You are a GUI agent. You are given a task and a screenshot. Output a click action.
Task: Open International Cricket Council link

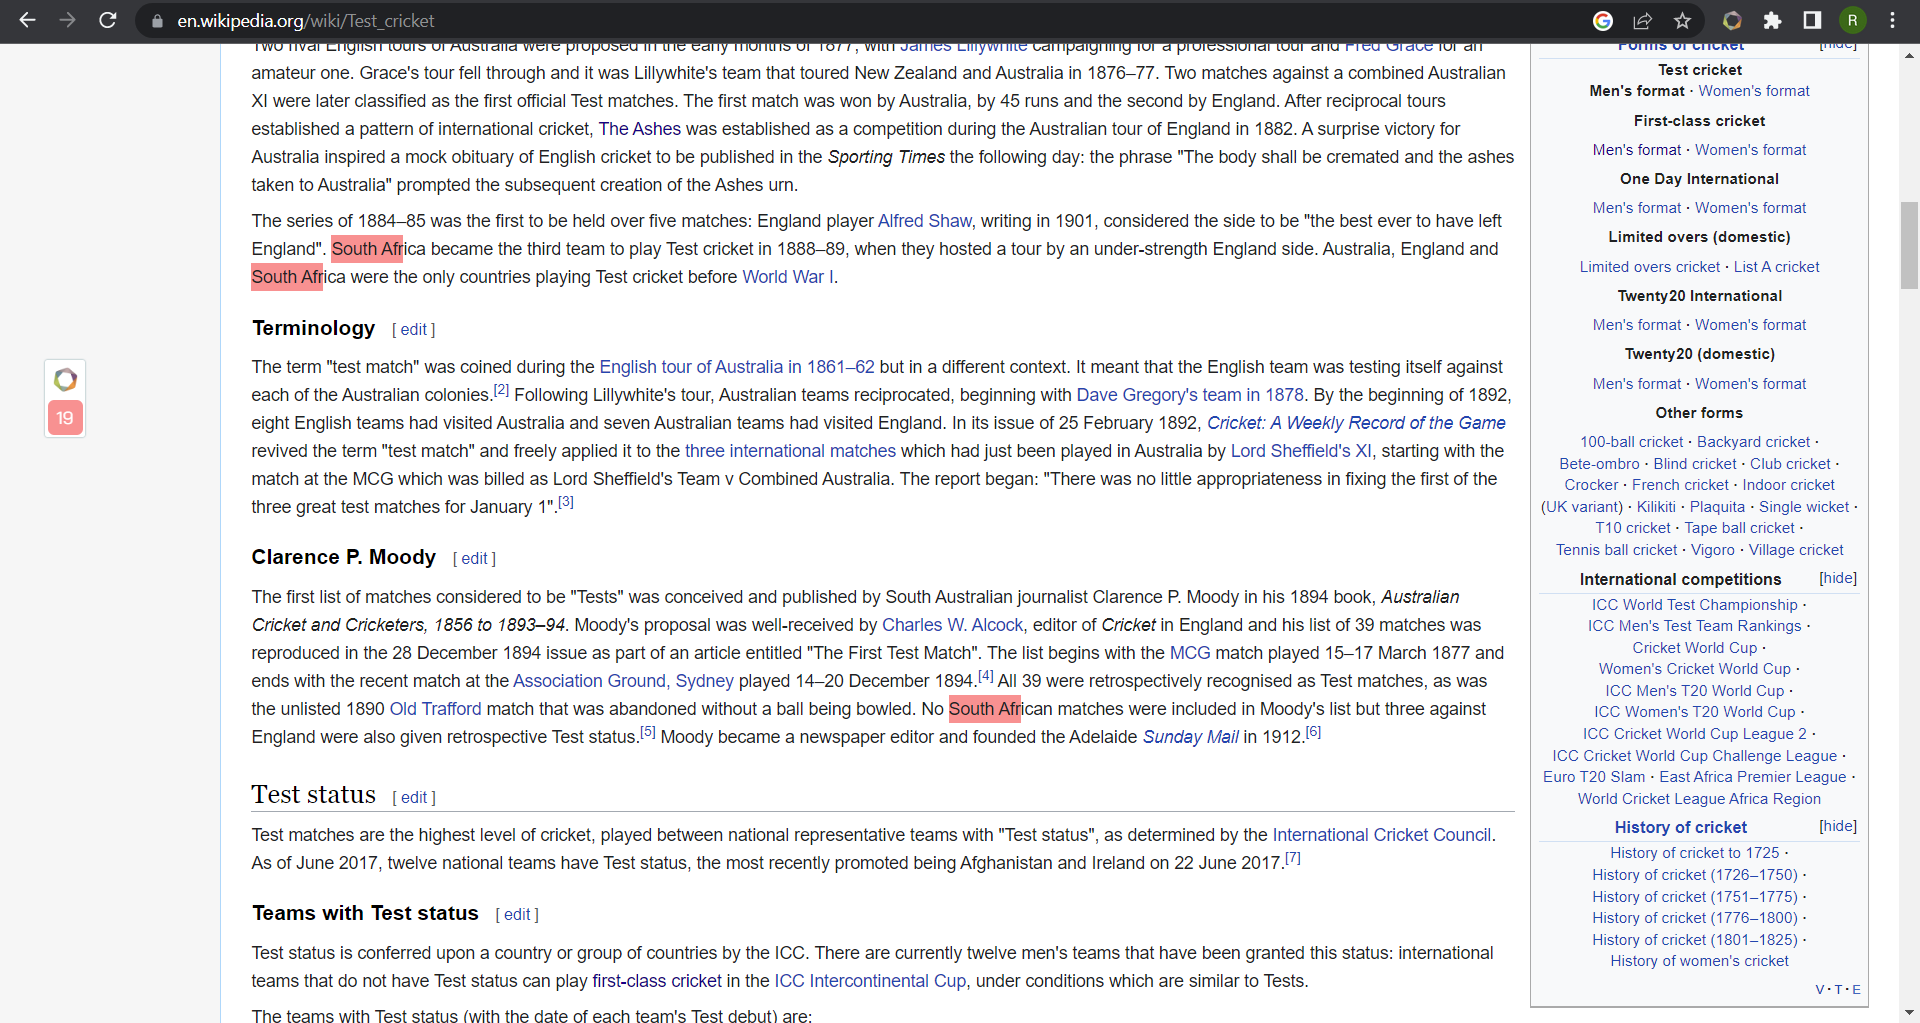coord(1381,835)
